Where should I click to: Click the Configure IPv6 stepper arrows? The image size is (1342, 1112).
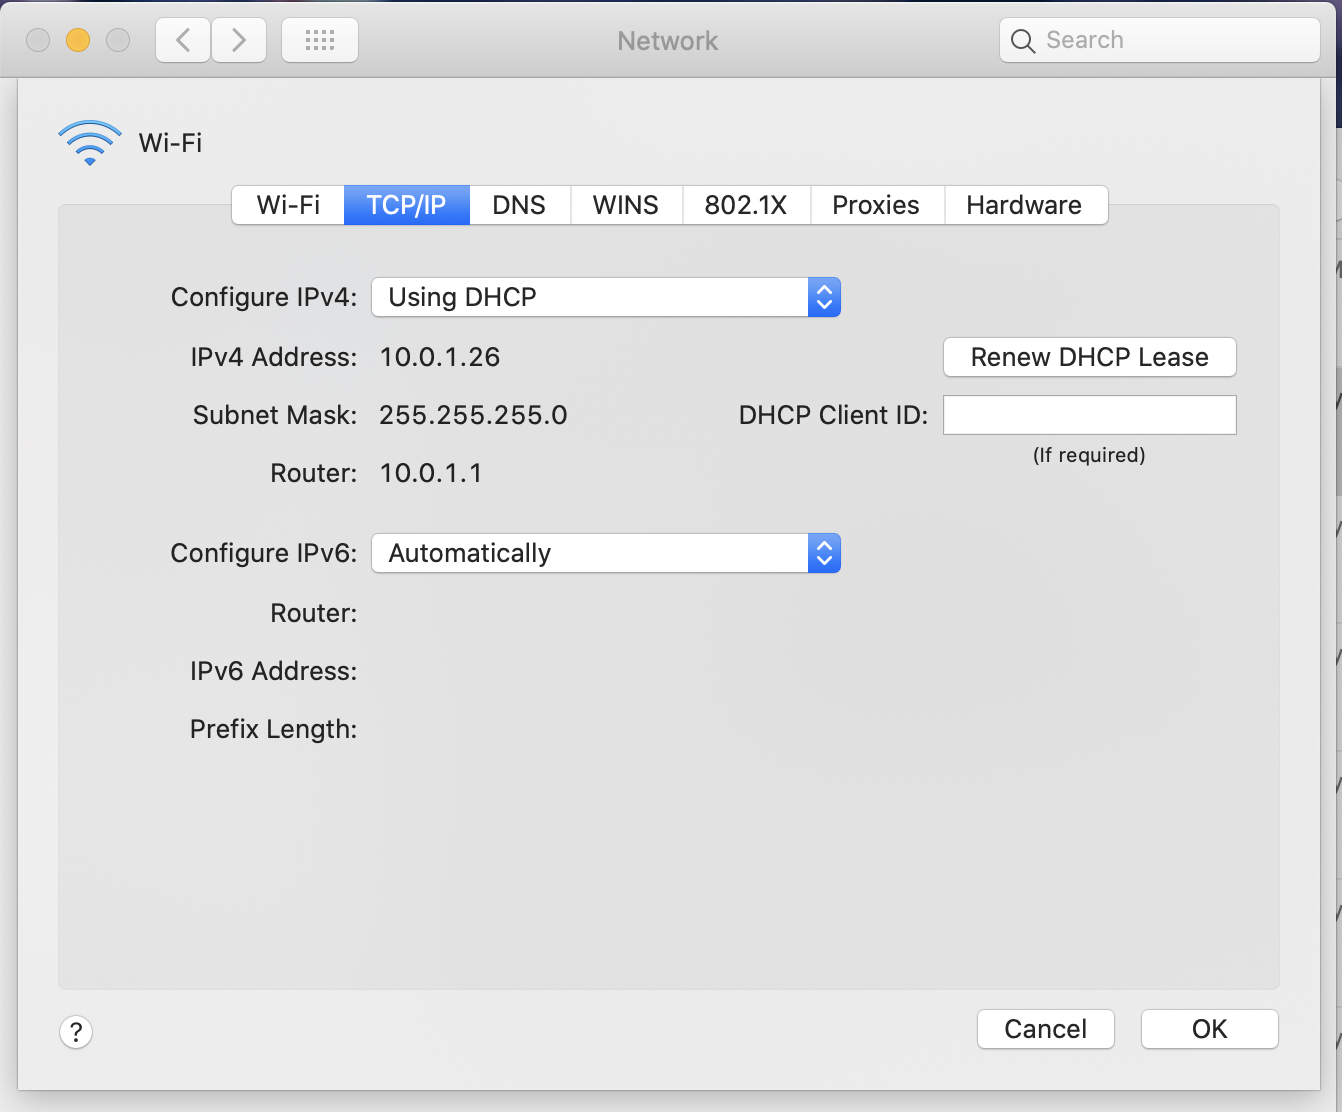pos(823,553)
